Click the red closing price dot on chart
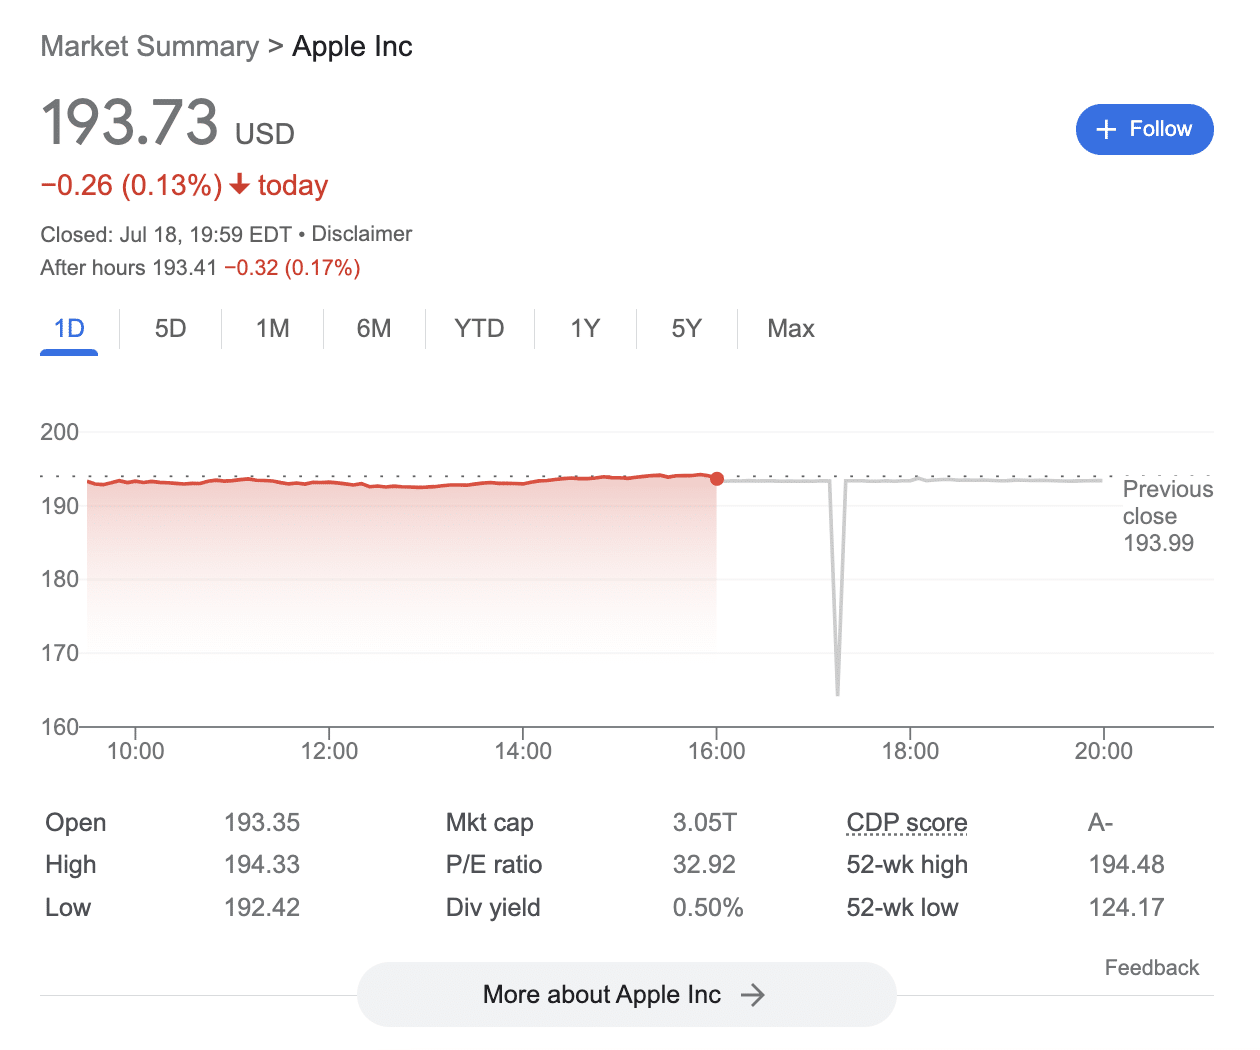1260x1050 pixels. [x=717, y=479]
